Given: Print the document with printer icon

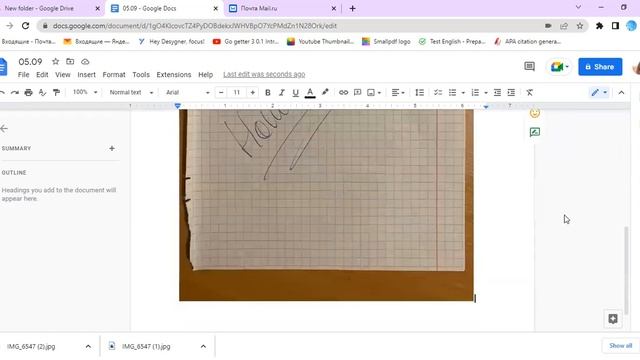Looking at the screenshot, I should pos(29,93).
